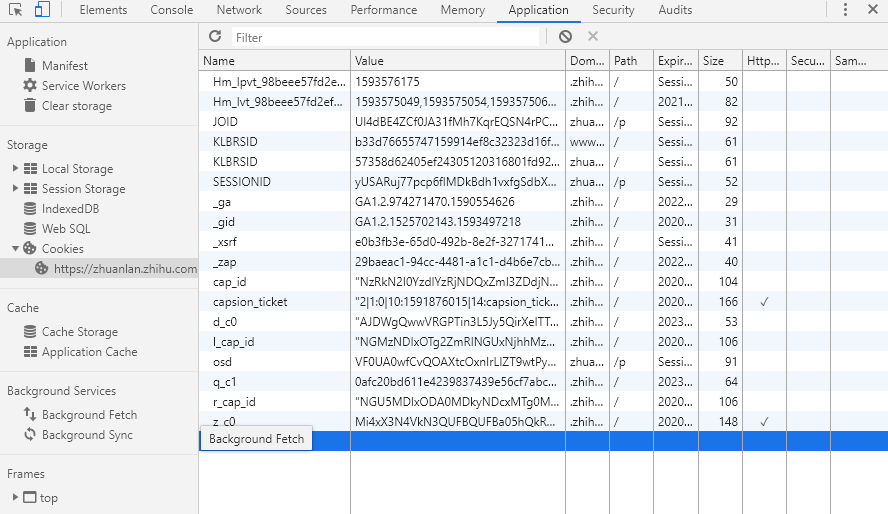888x514 pixels.
Task: Sort by the SameSite column header
Action: click(x=859, y=61)
